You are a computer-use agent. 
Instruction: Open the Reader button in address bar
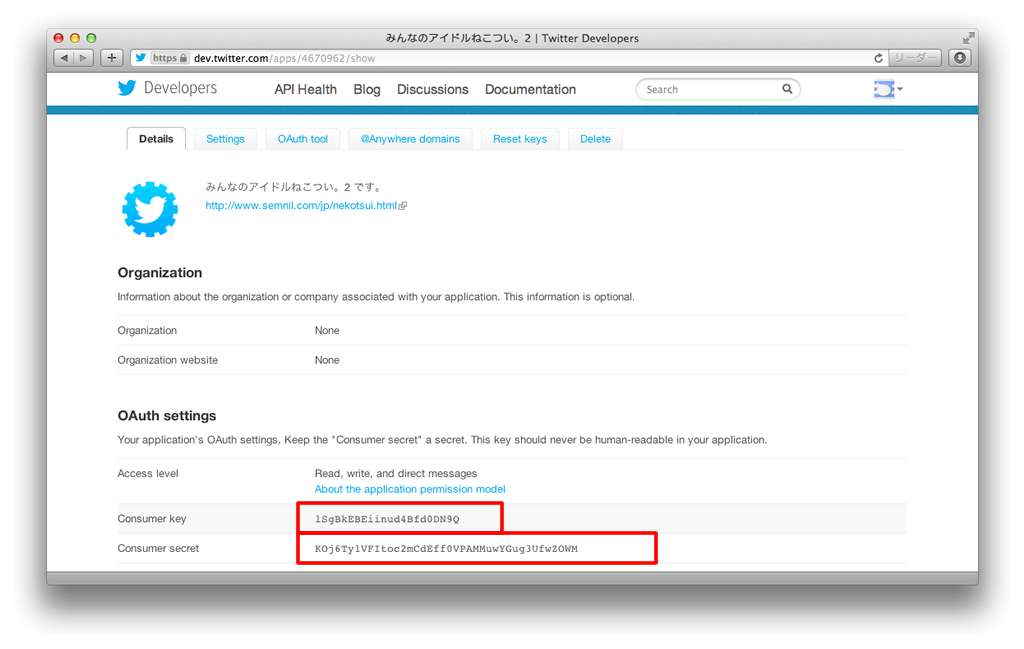click(915, 58)
